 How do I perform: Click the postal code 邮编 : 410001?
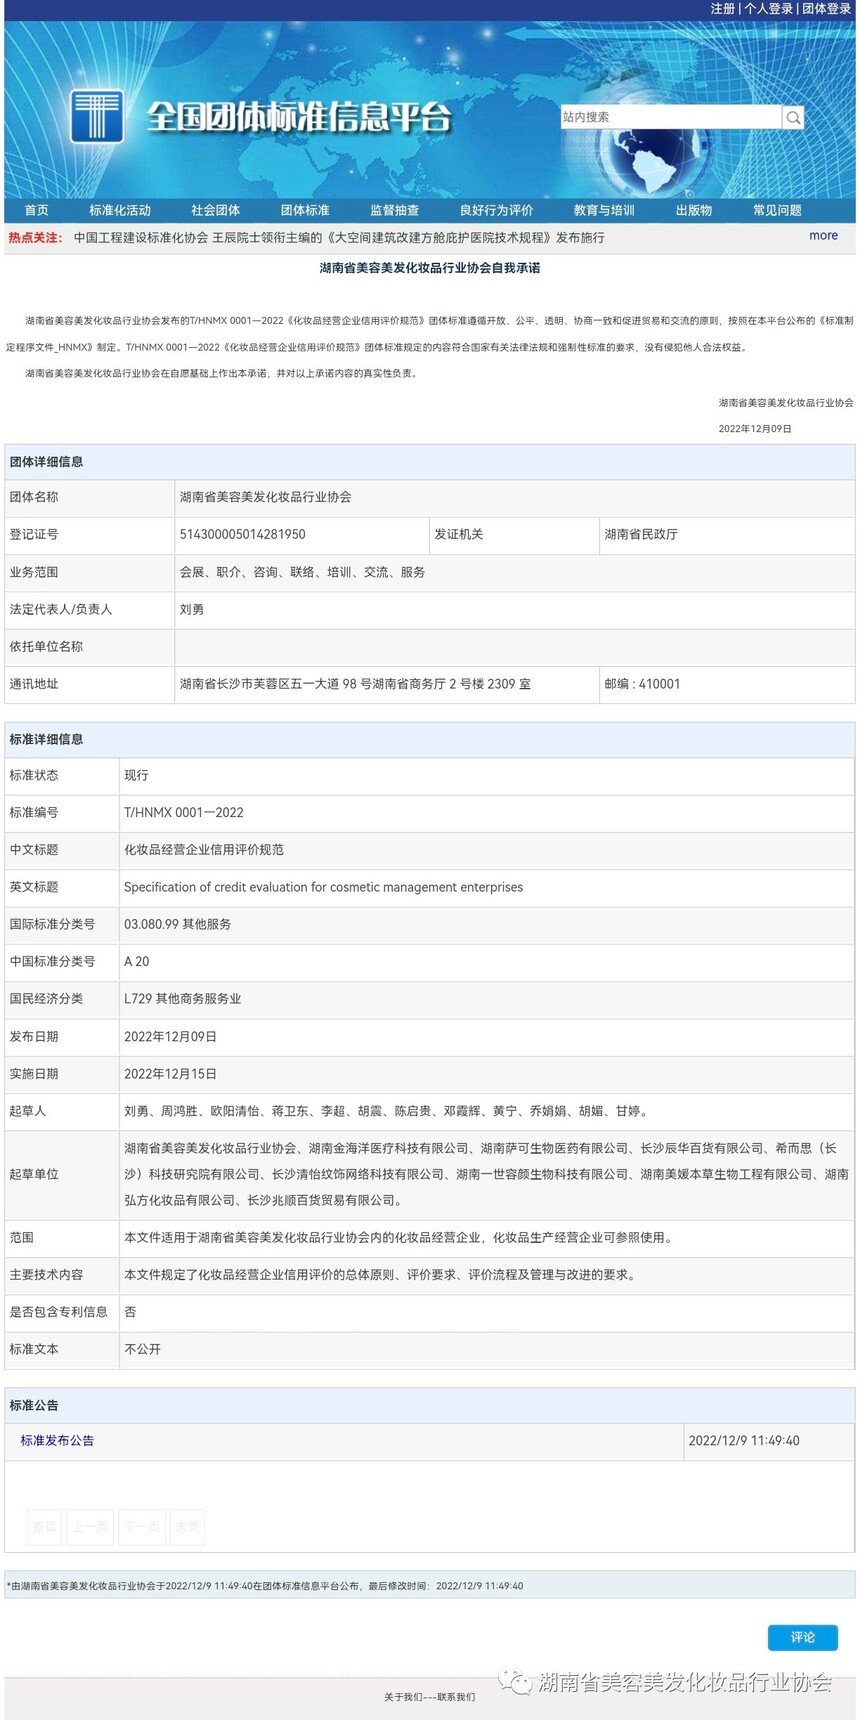[642, 685]
